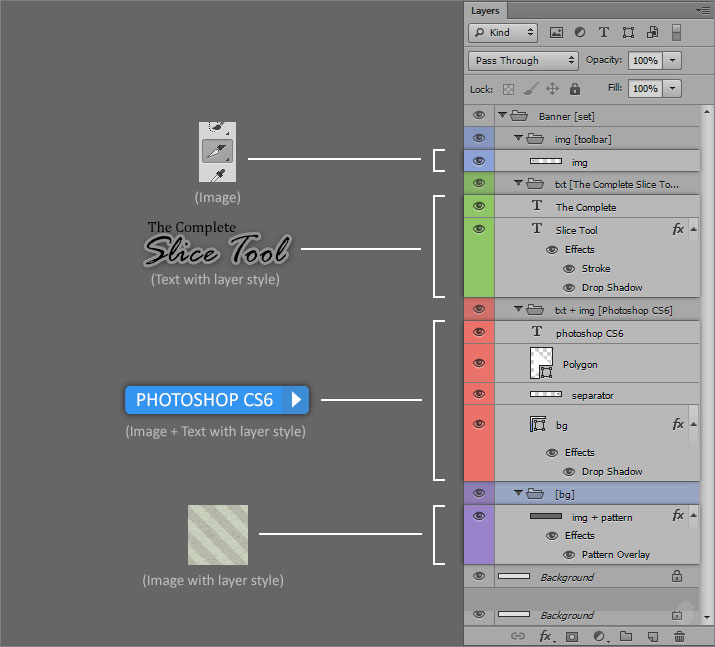Hide the Drop Shadow effect on Slice Tool

tap(569, 287)
